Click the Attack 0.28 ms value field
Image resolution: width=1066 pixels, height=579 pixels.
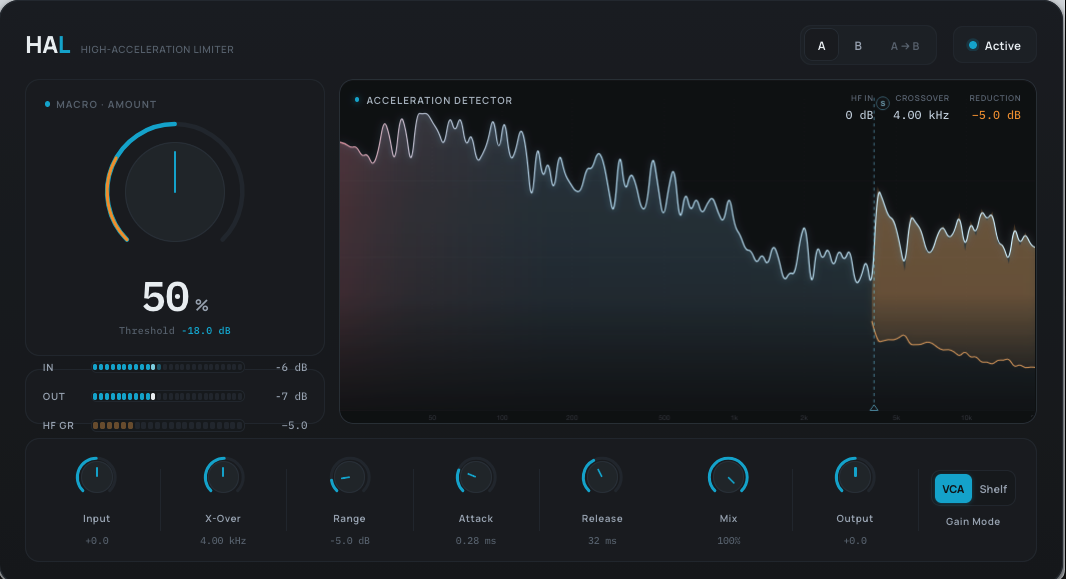tap(476, 541)
